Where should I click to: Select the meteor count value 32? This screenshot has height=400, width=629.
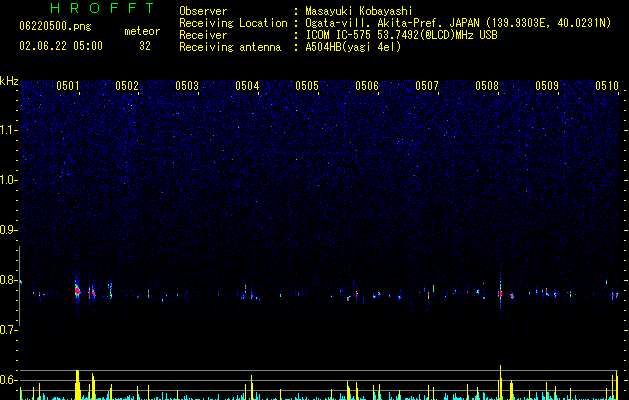click(x=145, y=46)
